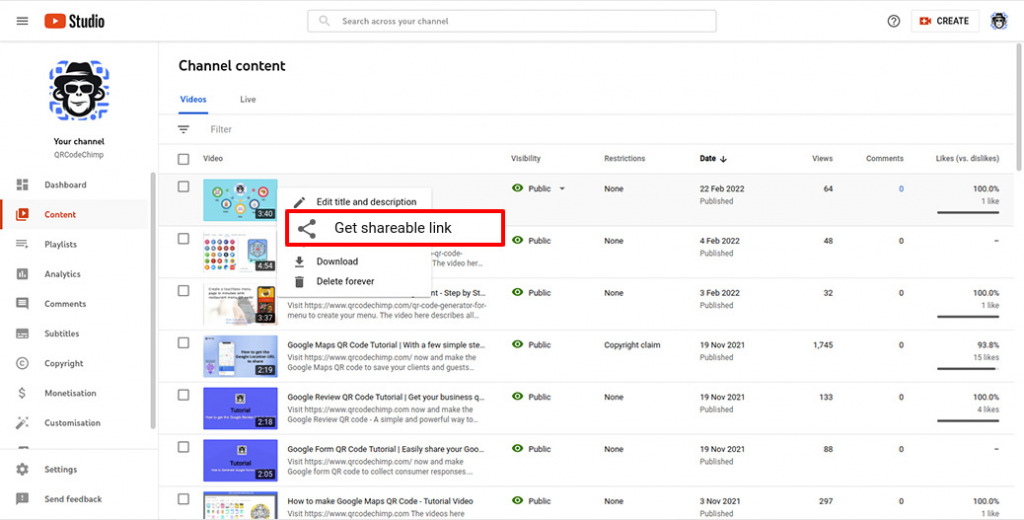Click the Monetisation dollar icon

point(22,393)
